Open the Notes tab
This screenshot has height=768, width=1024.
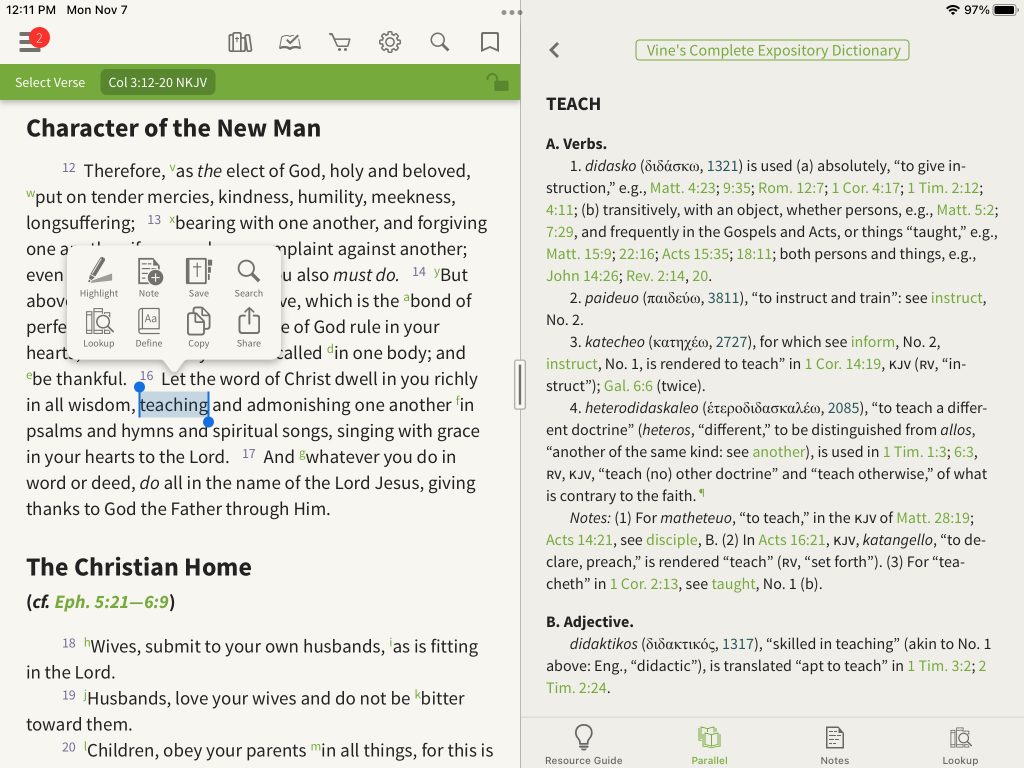(x=835, y=744)
